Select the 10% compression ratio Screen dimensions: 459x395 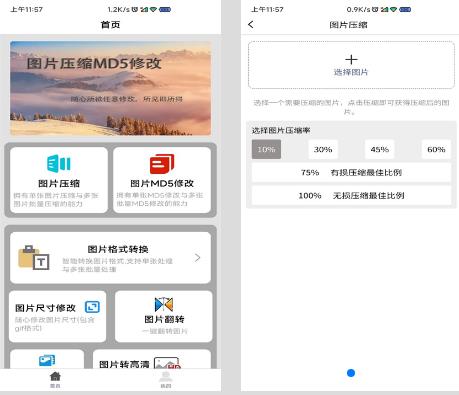(266, 149)
